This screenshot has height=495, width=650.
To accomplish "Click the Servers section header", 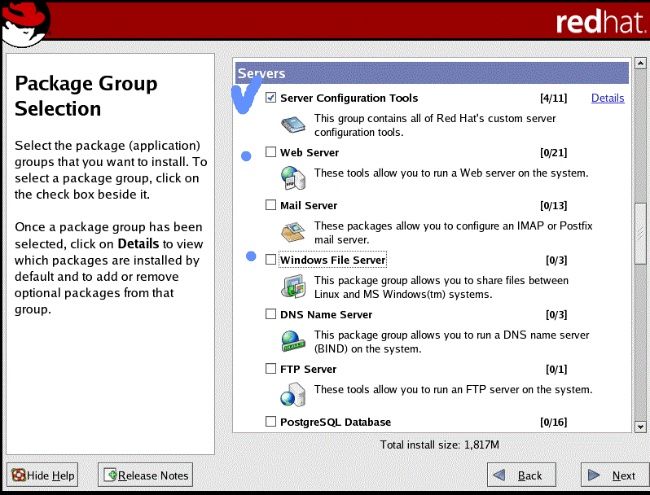I will [432, 73].
